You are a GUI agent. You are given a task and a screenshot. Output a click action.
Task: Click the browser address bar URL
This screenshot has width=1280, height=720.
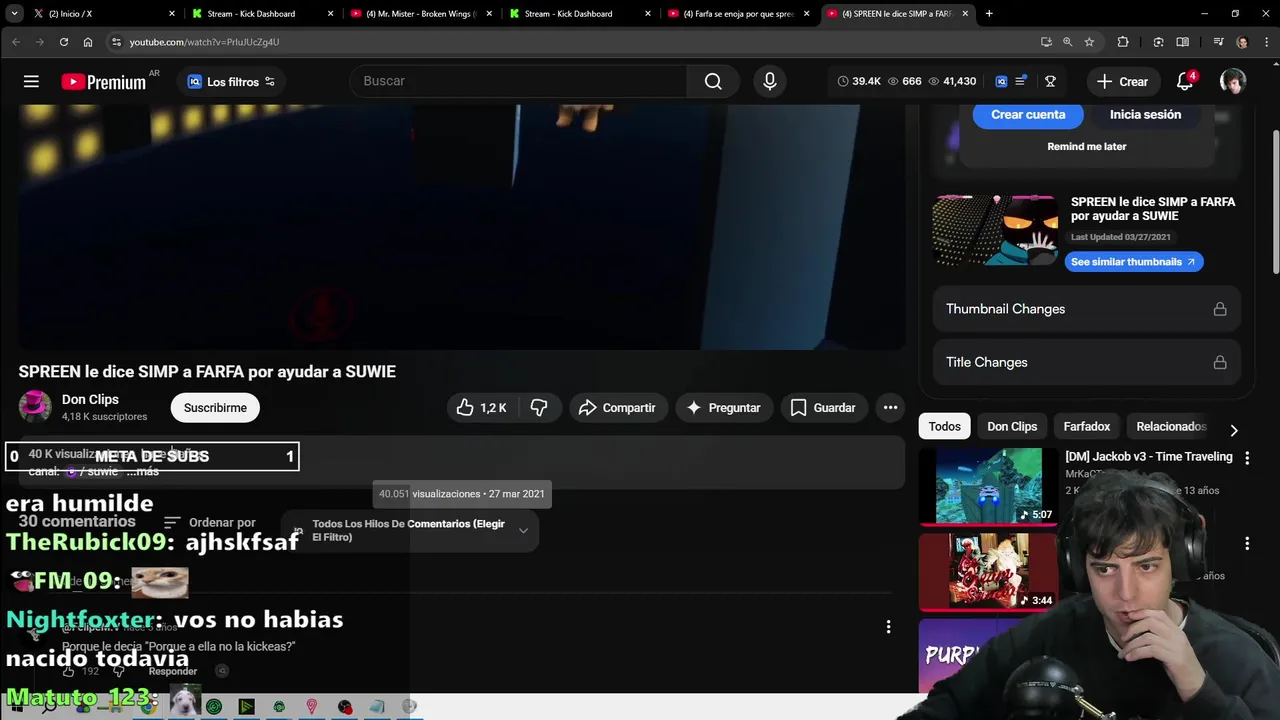click(x=204, y=42)
